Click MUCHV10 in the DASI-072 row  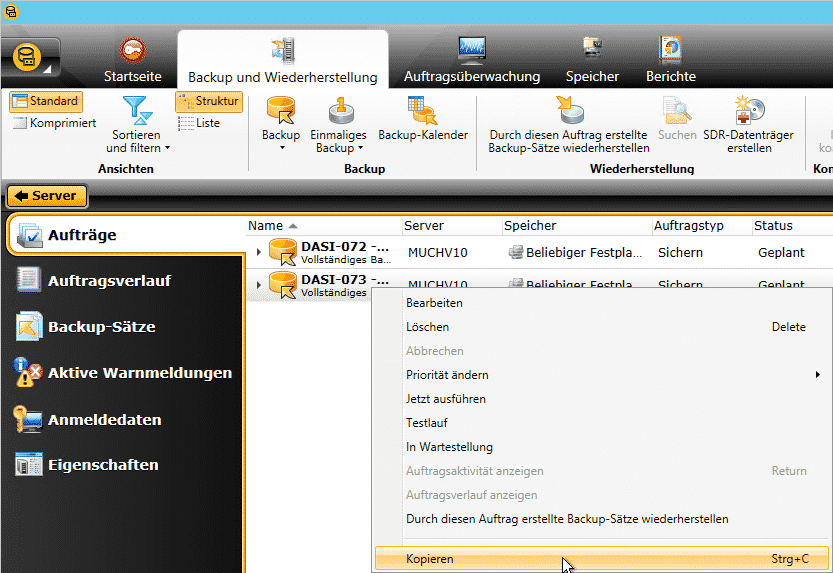pos(437,253)
